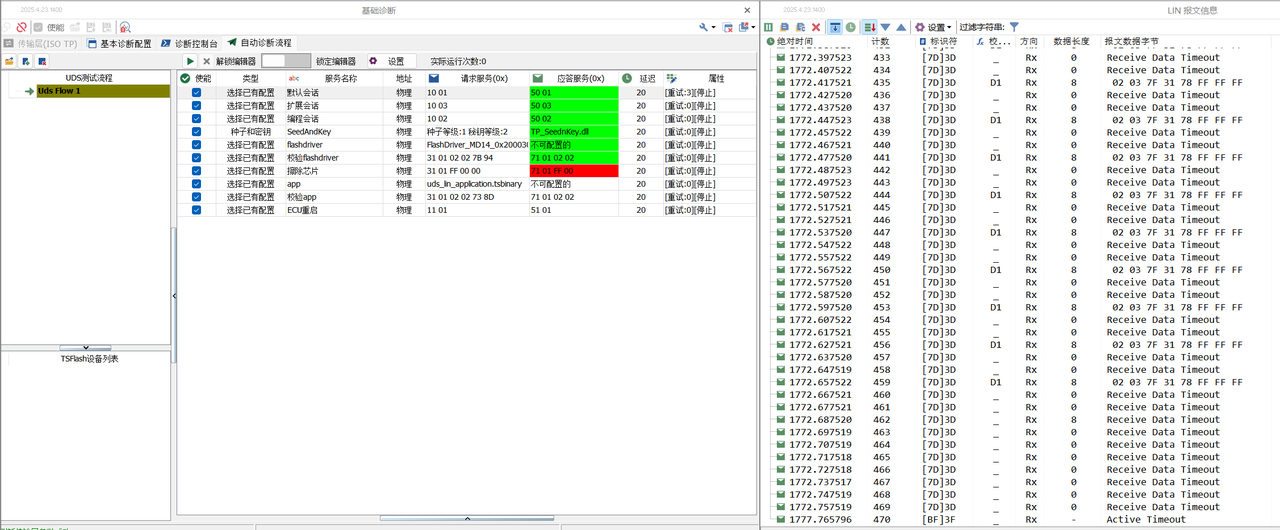Stop flow with the X icon beside play

[206, 61]
